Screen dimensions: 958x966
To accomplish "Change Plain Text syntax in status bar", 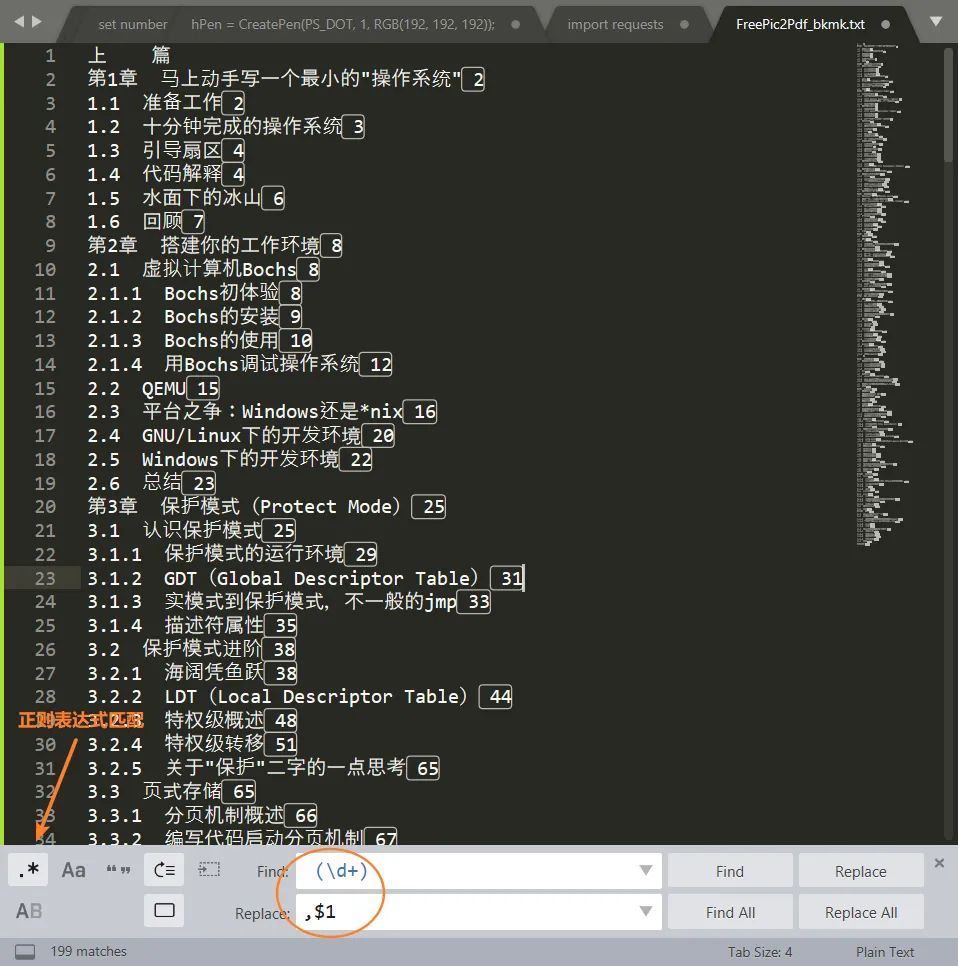I will click(x=885, y=952).
